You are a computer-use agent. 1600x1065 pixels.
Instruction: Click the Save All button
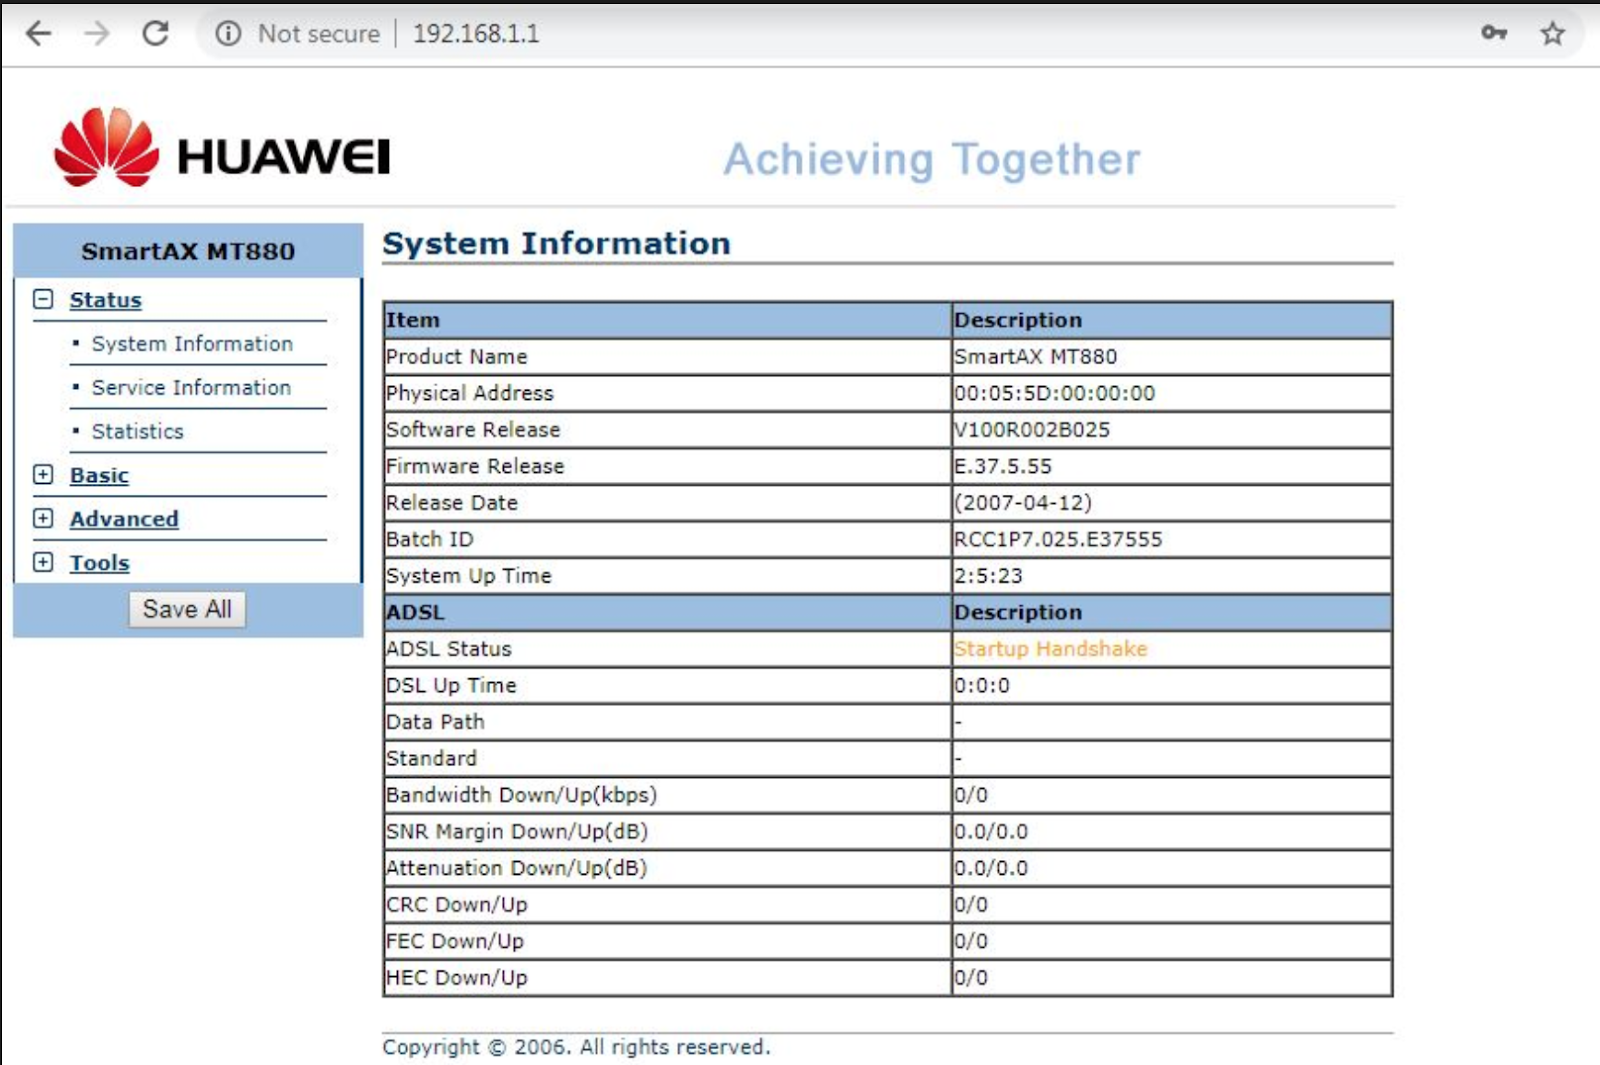click(187, 609)
